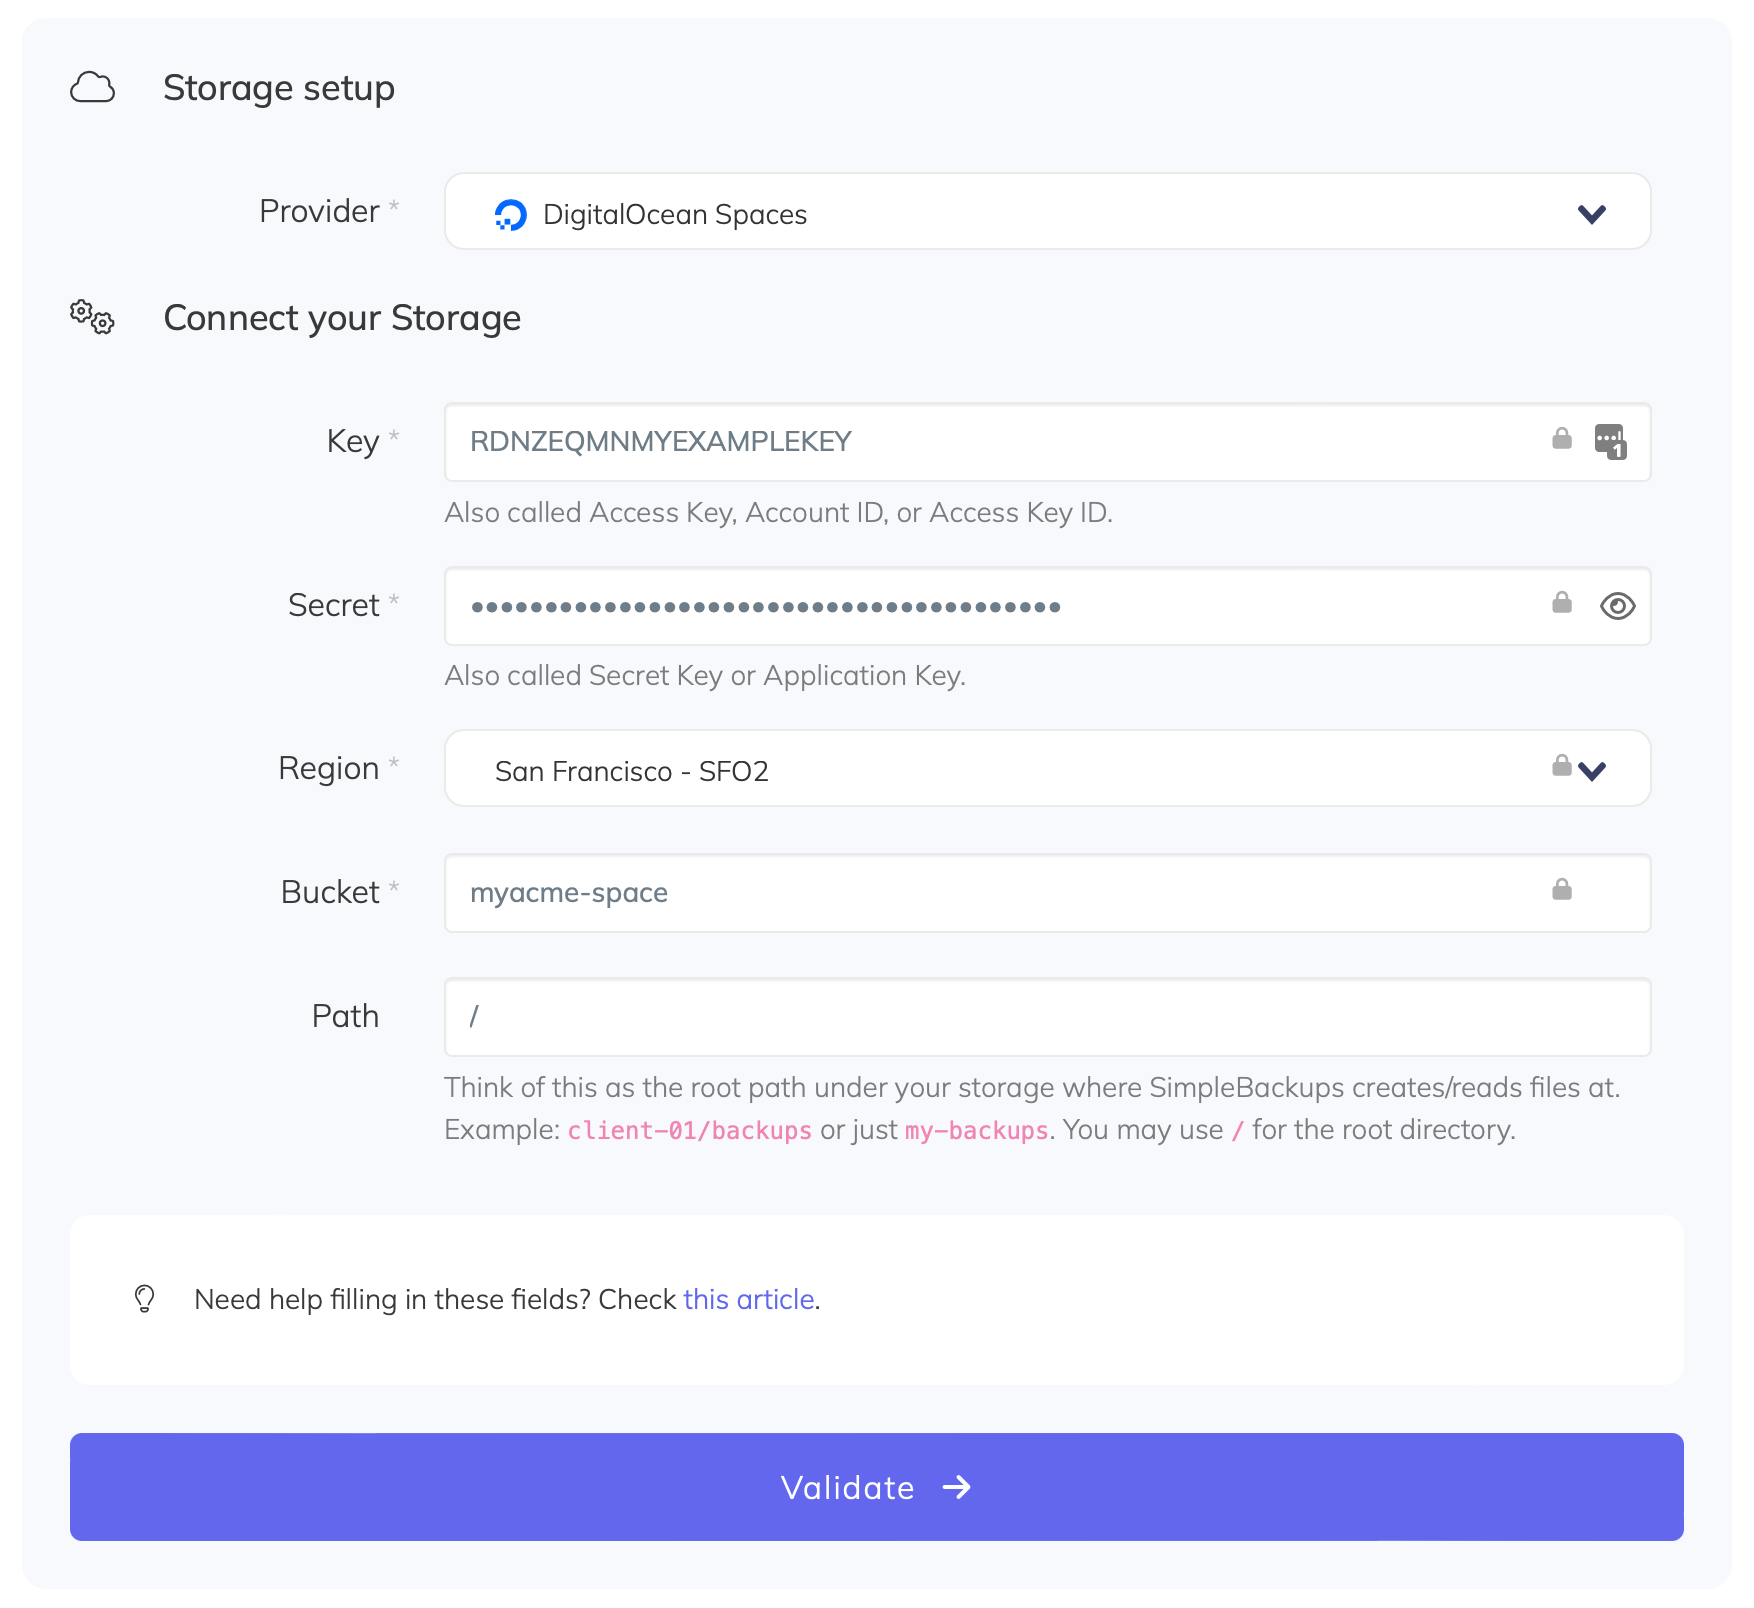Viewport: 1754px width, 1608px height.
Task: Click the gears icon beside Connect your Storage
Action: [91, 319]
